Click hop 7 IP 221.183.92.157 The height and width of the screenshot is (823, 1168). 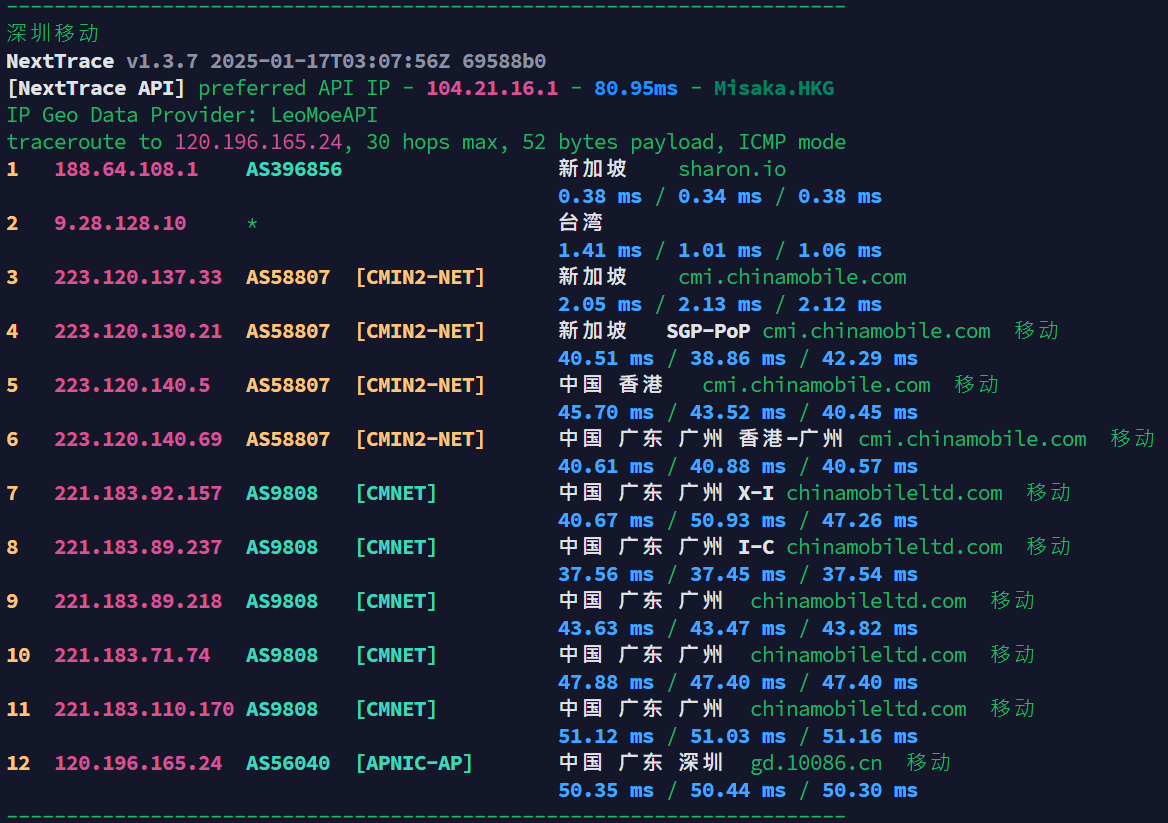[x=138, y=493]
